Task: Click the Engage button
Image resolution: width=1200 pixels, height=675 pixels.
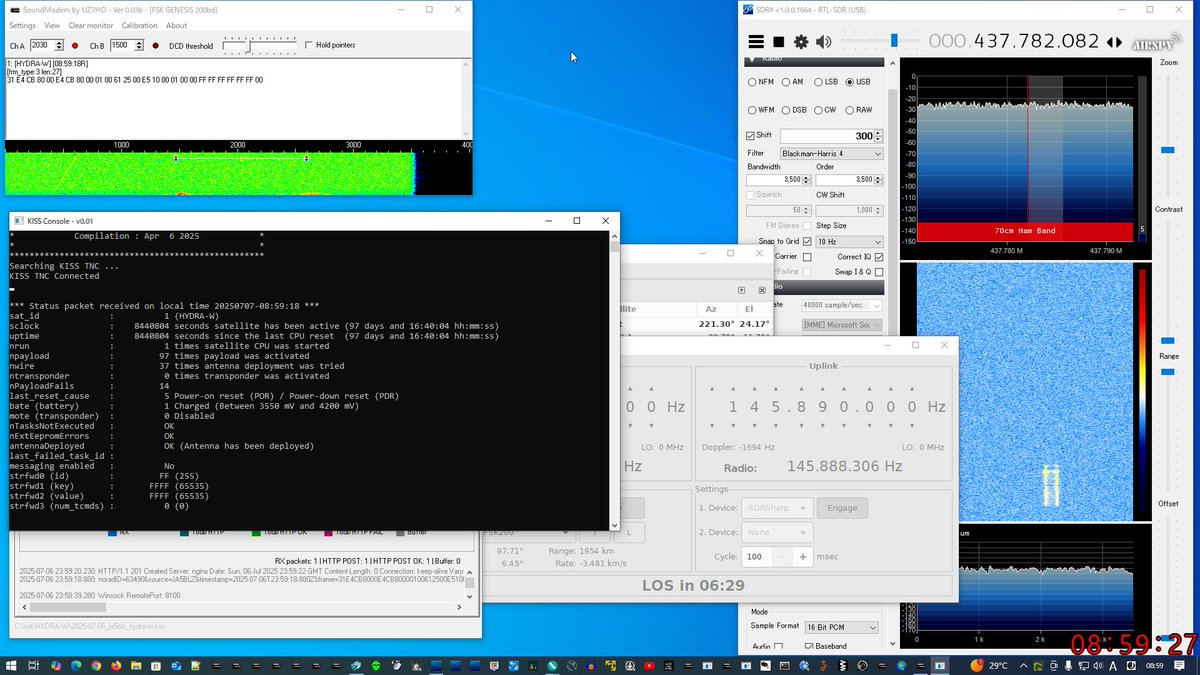Action: [x=842, y=508]
